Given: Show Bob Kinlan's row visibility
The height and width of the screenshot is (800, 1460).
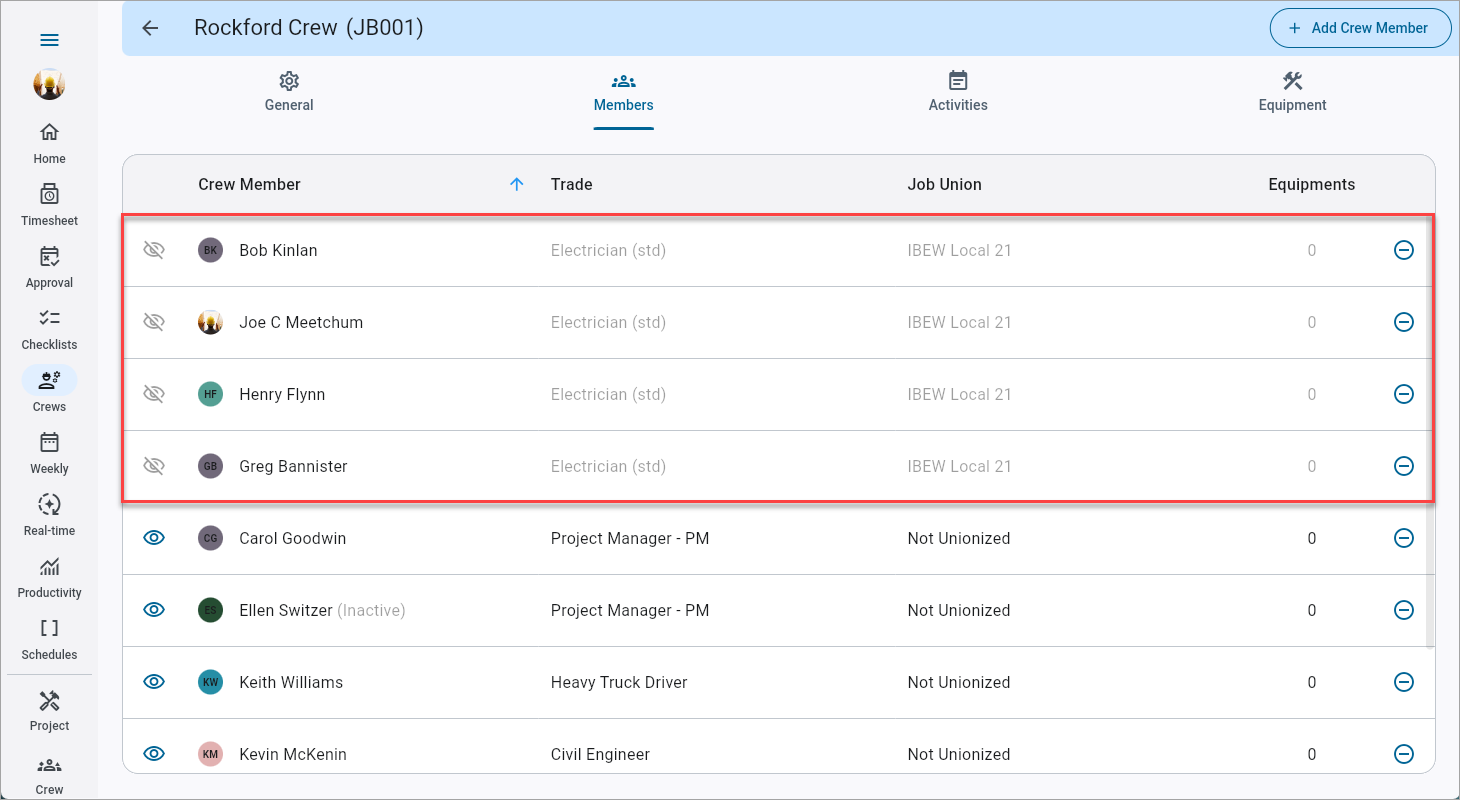Looking at the screenshot, I should 153,250.
